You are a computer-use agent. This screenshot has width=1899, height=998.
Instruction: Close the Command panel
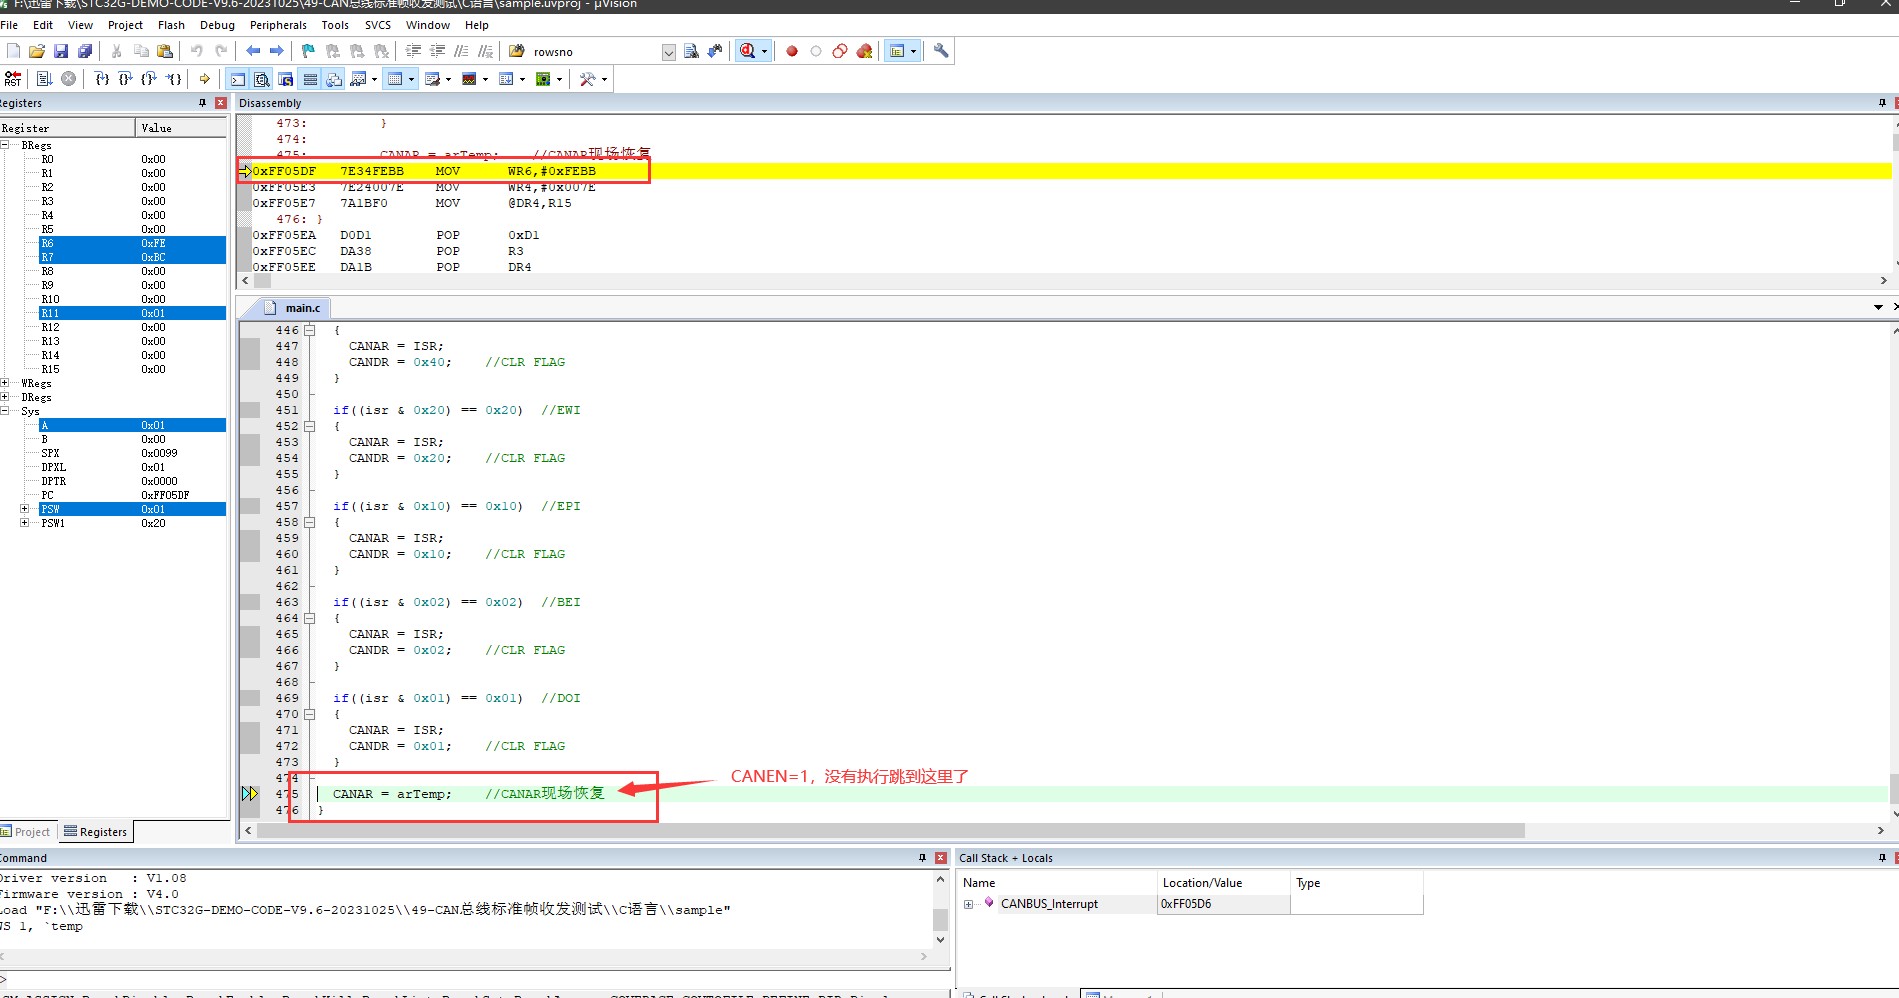pos(940,858)
